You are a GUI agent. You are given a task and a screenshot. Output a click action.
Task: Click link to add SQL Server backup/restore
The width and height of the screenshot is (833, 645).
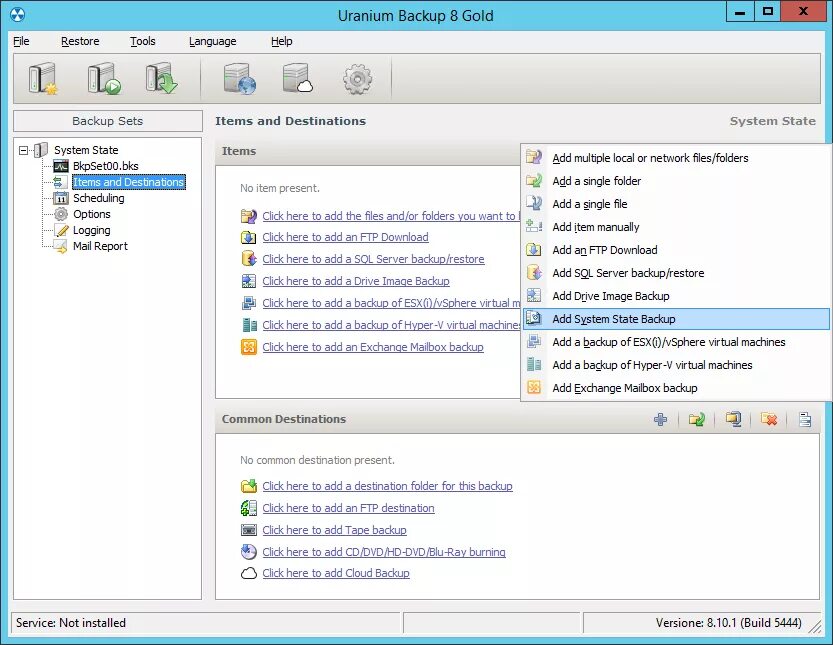pos(373,259)
